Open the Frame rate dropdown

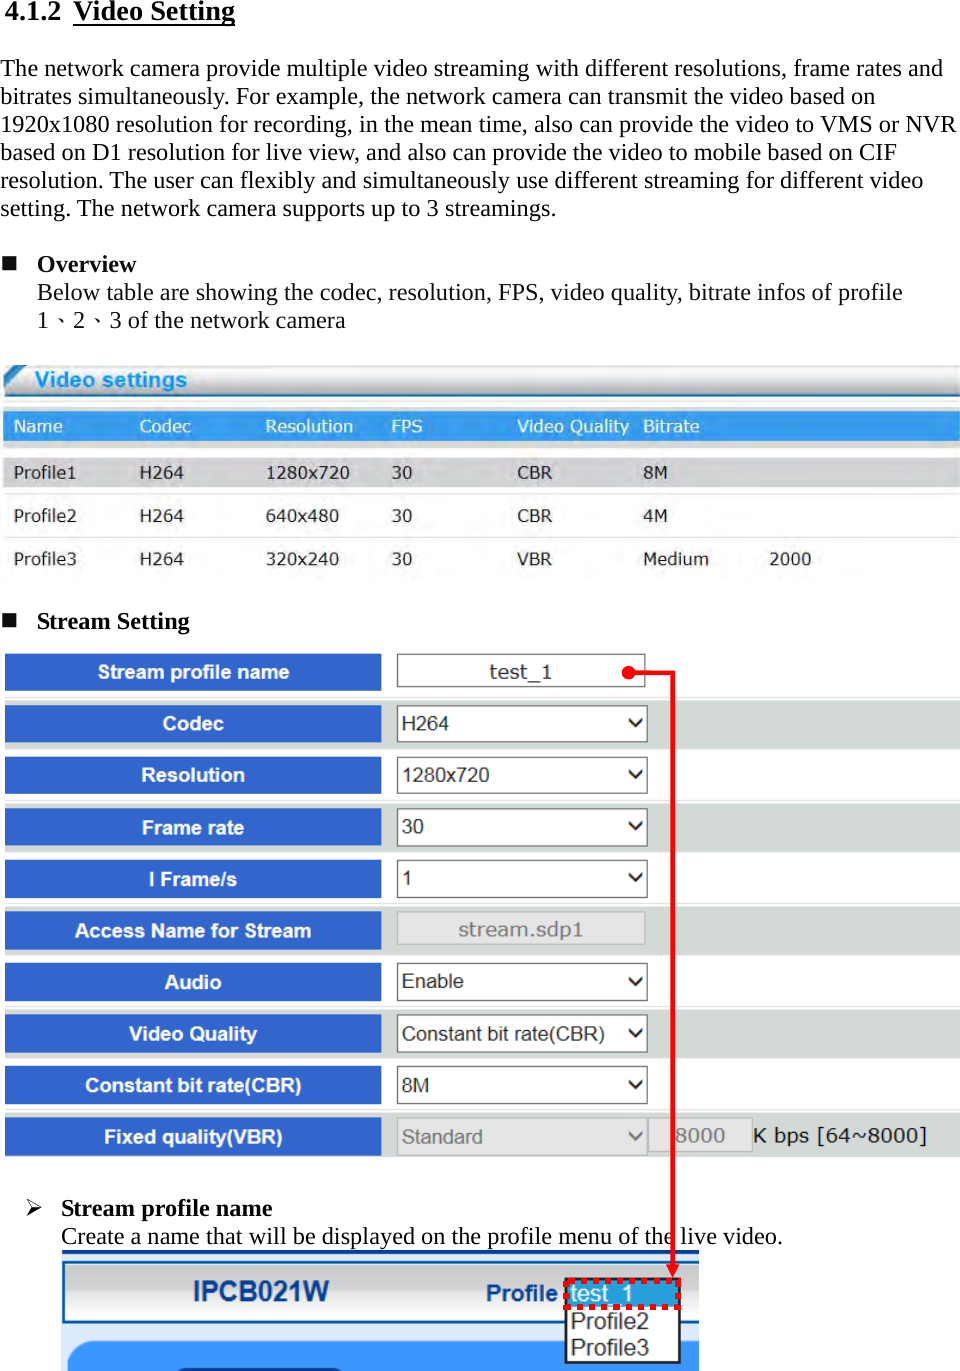[x=521, y=827]
